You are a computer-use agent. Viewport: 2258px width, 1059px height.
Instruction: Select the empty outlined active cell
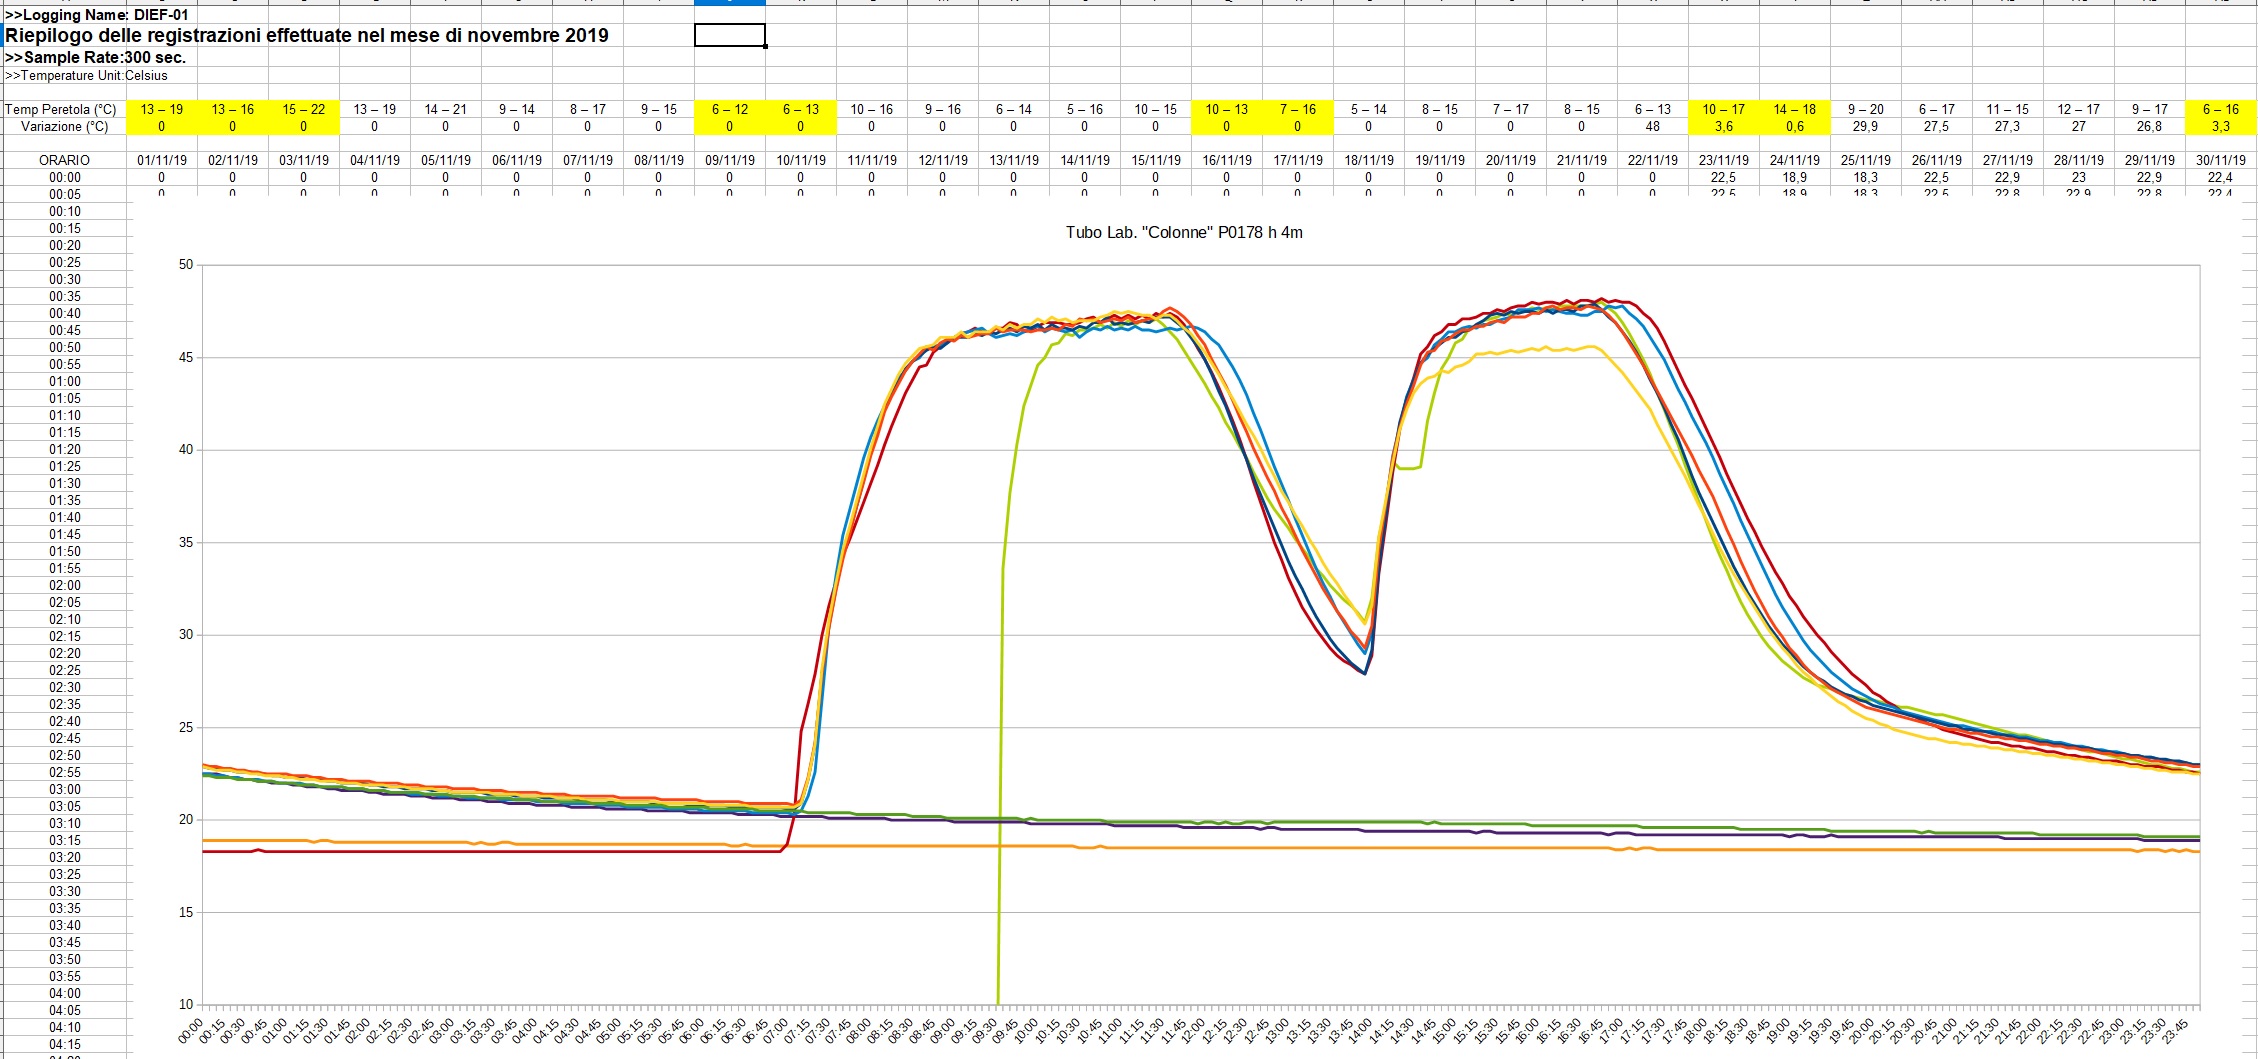tap(729, 36)
